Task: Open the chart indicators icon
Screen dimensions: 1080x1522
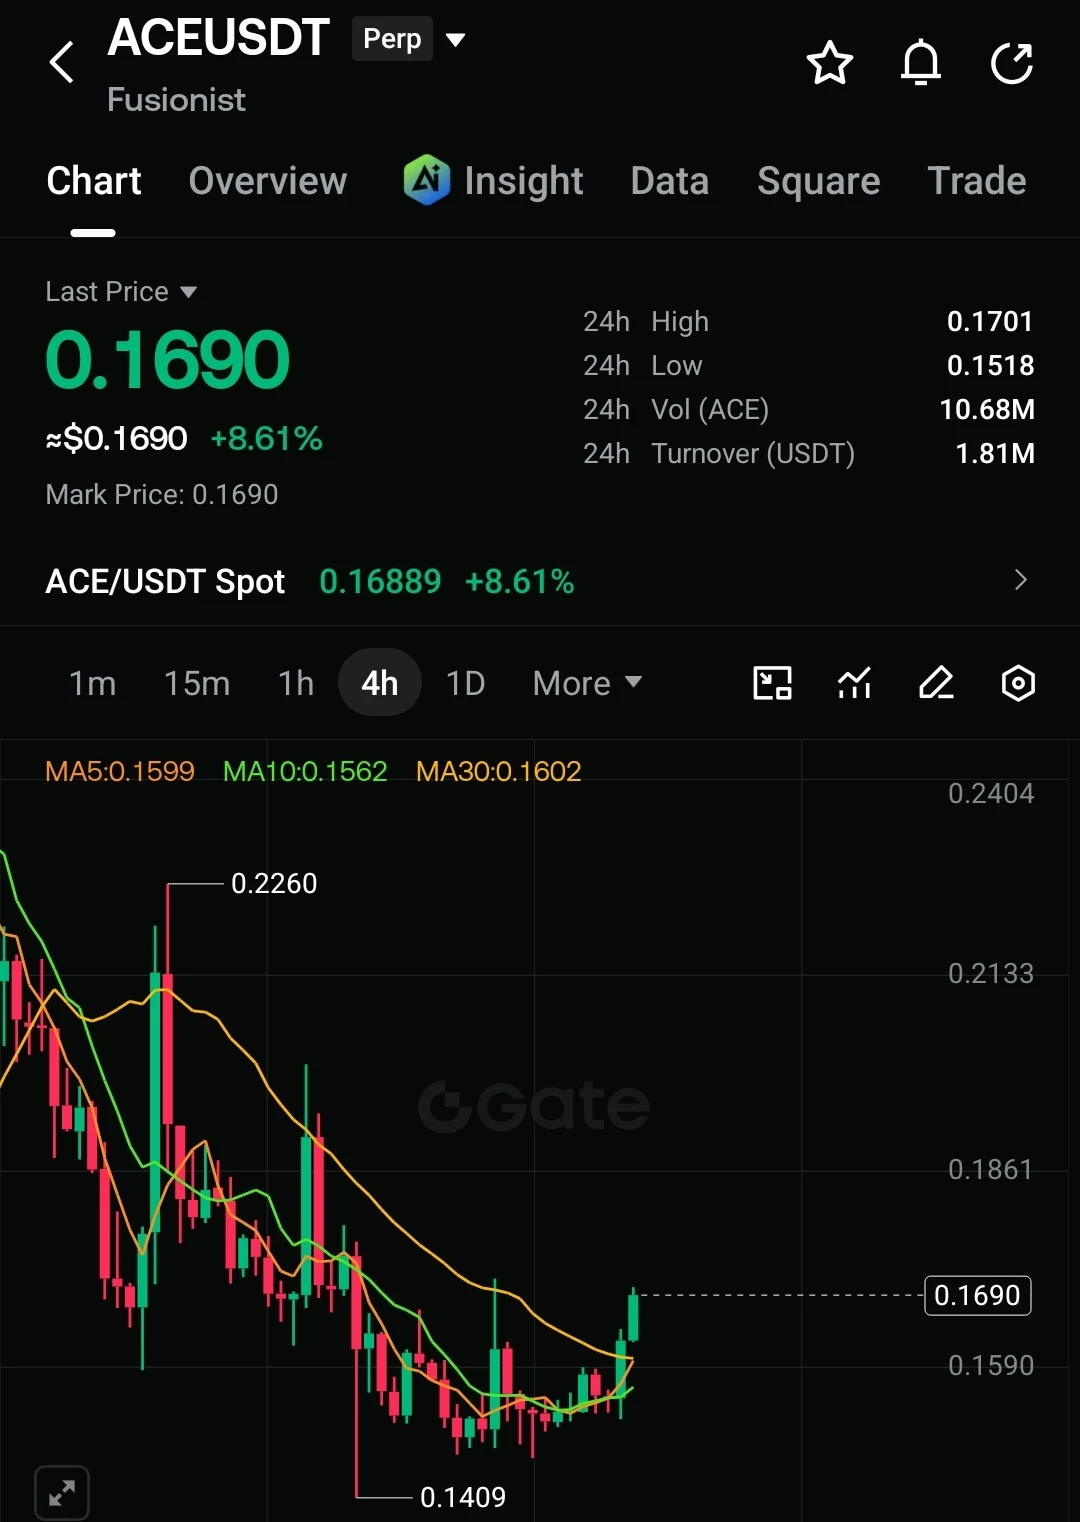Action: 854,683
